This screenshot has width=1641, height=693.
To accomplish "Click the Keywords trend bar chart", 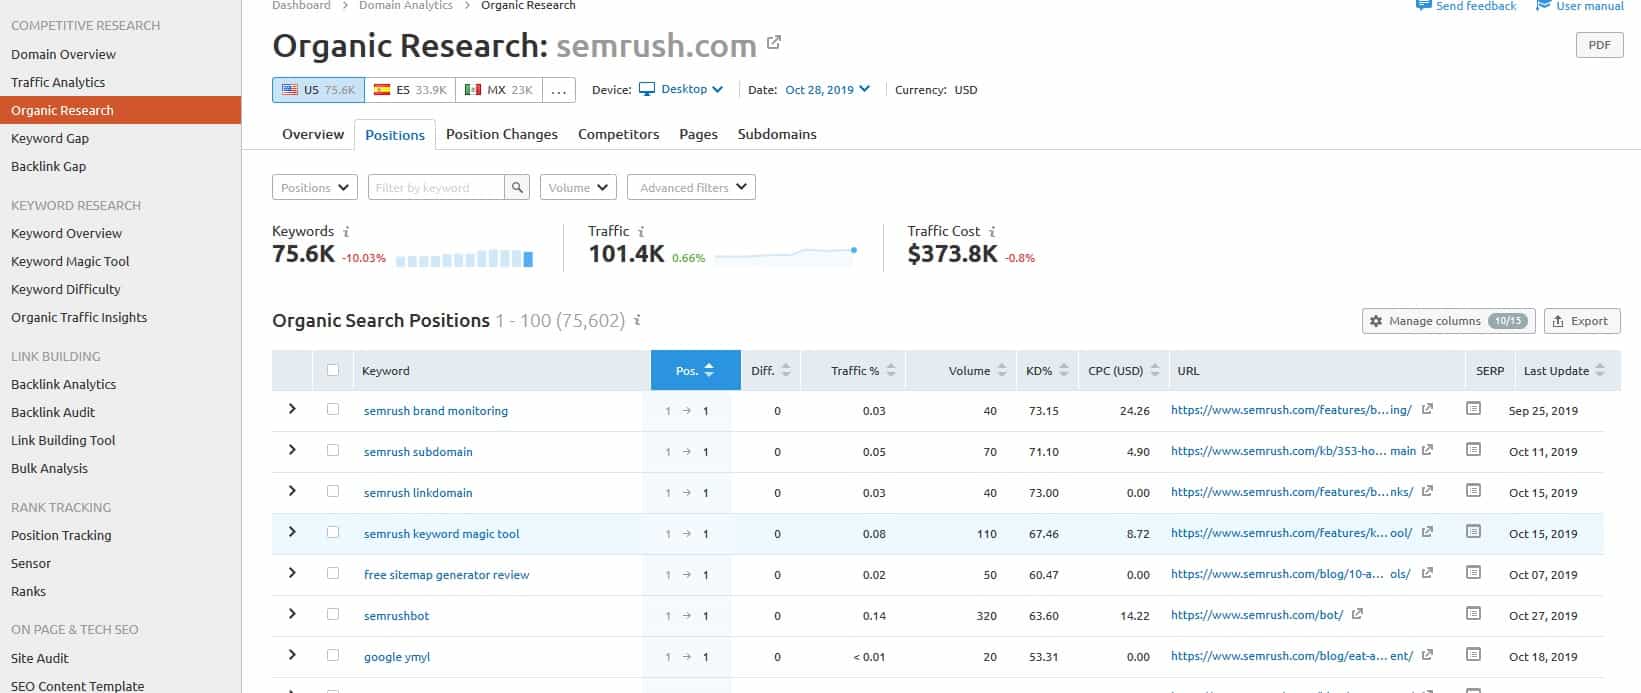I will tap(464, 259).
